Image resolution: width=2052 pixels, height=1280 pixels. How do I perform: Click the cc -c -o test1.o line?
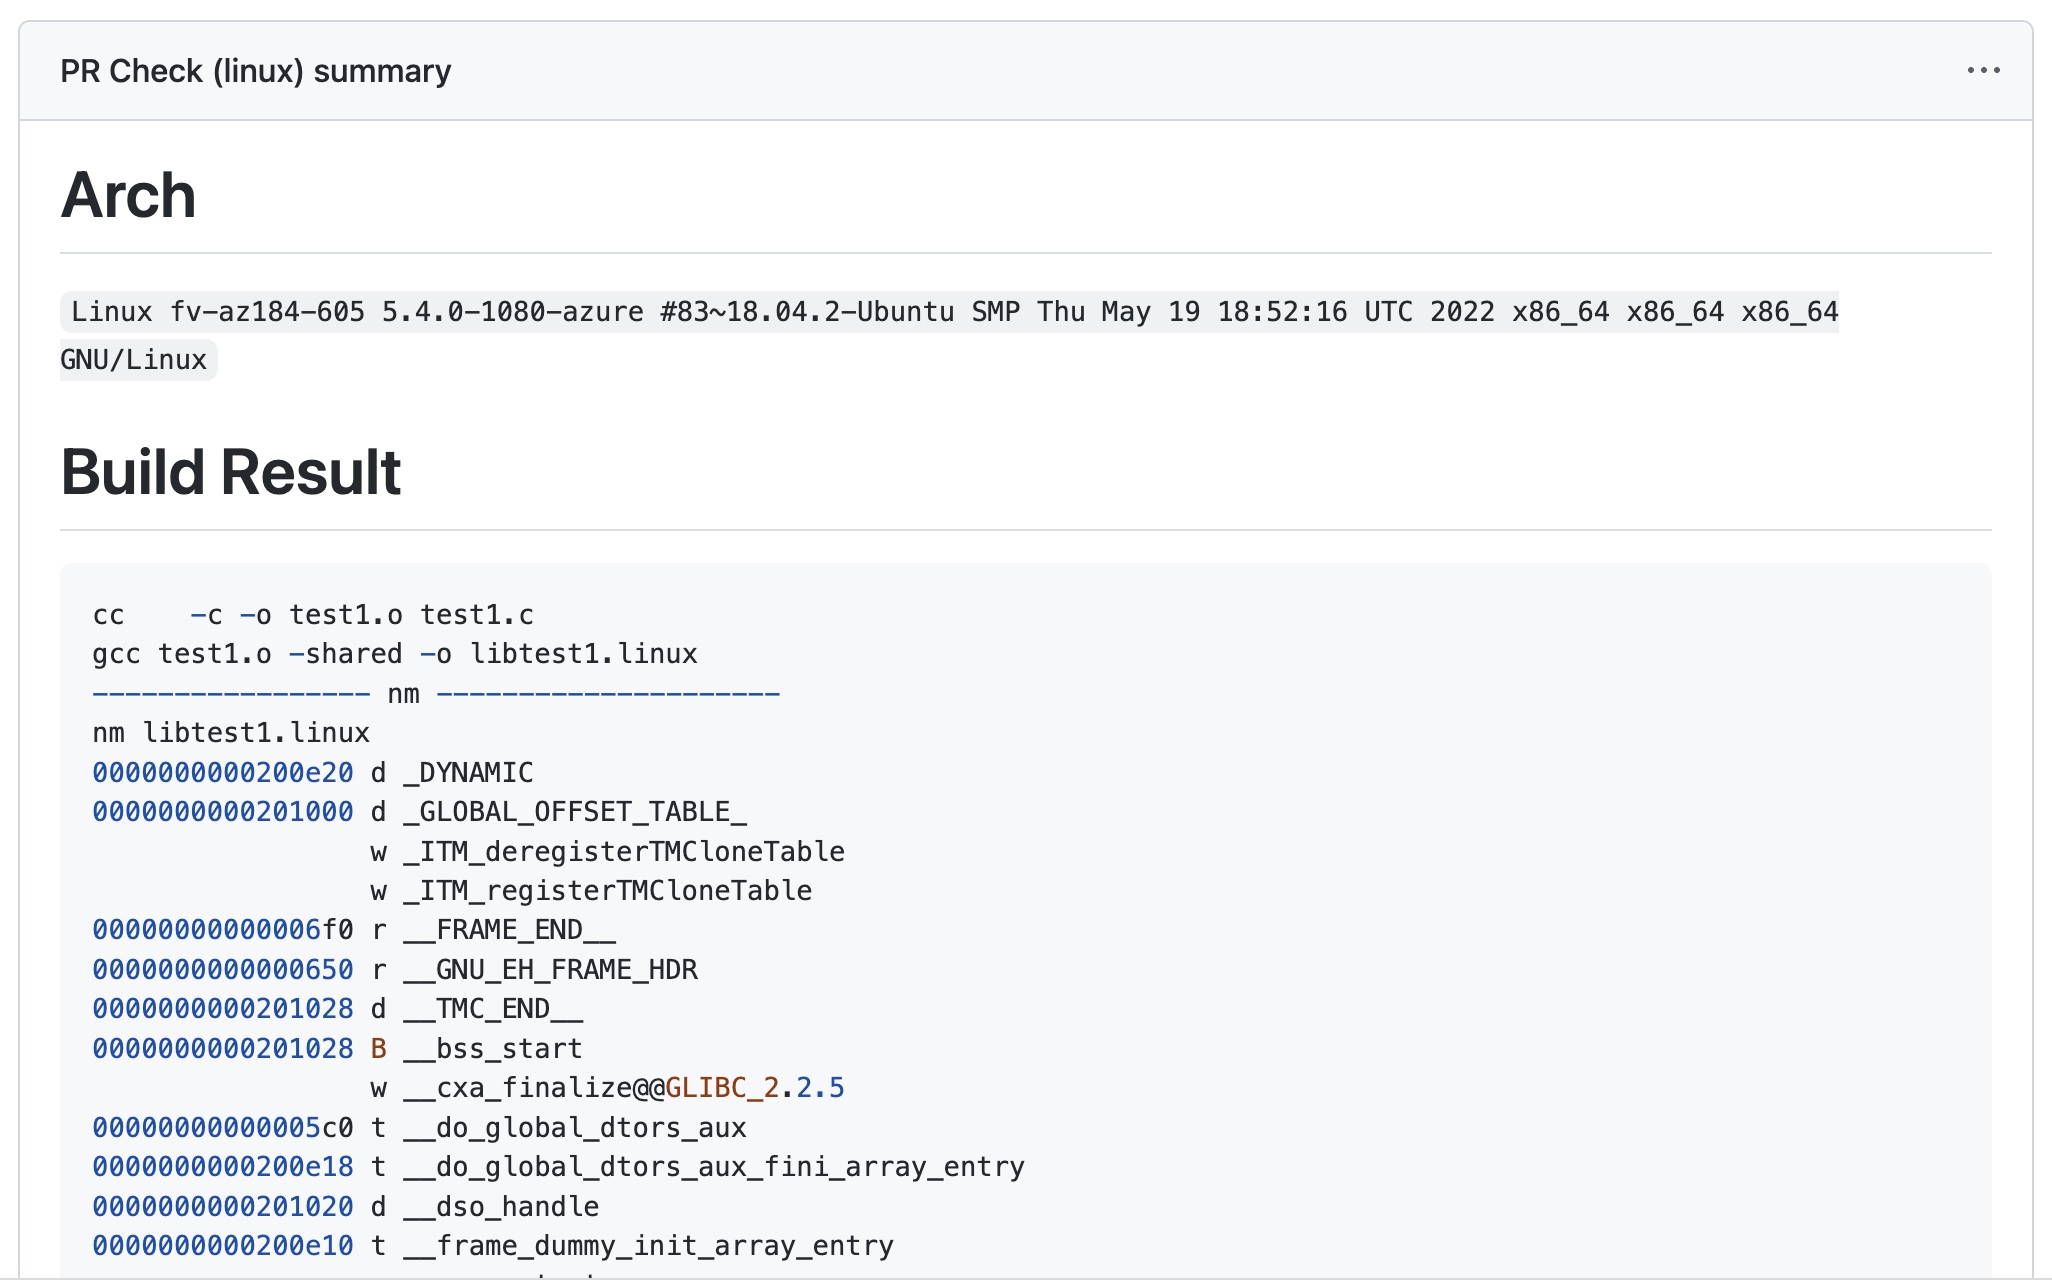coord(313,615)
